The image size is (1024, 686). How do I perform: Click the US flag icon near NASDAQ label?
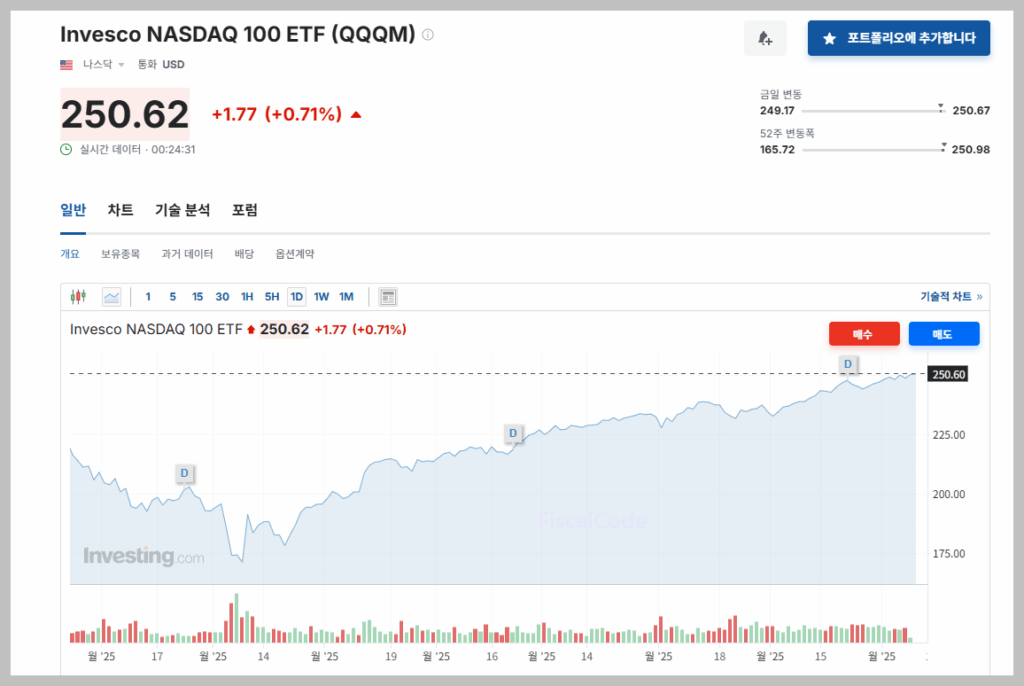click(x=65, y=64)
